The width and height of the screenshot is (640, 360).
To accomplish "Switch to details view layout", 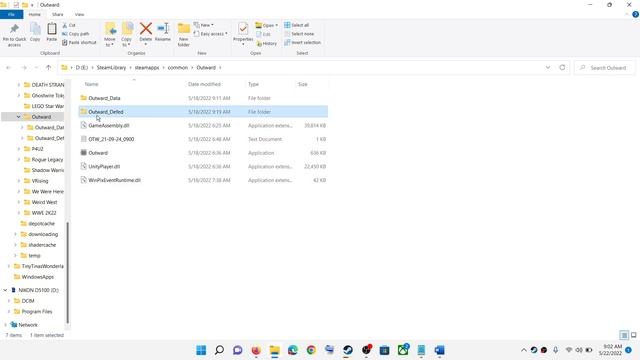I will click(624, 335).
